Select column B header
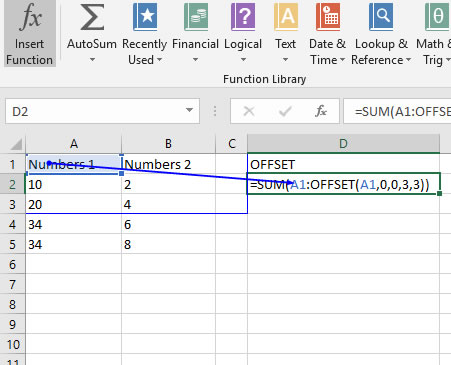The width and height of the screenshot is (451, 365). click(168, 144)
